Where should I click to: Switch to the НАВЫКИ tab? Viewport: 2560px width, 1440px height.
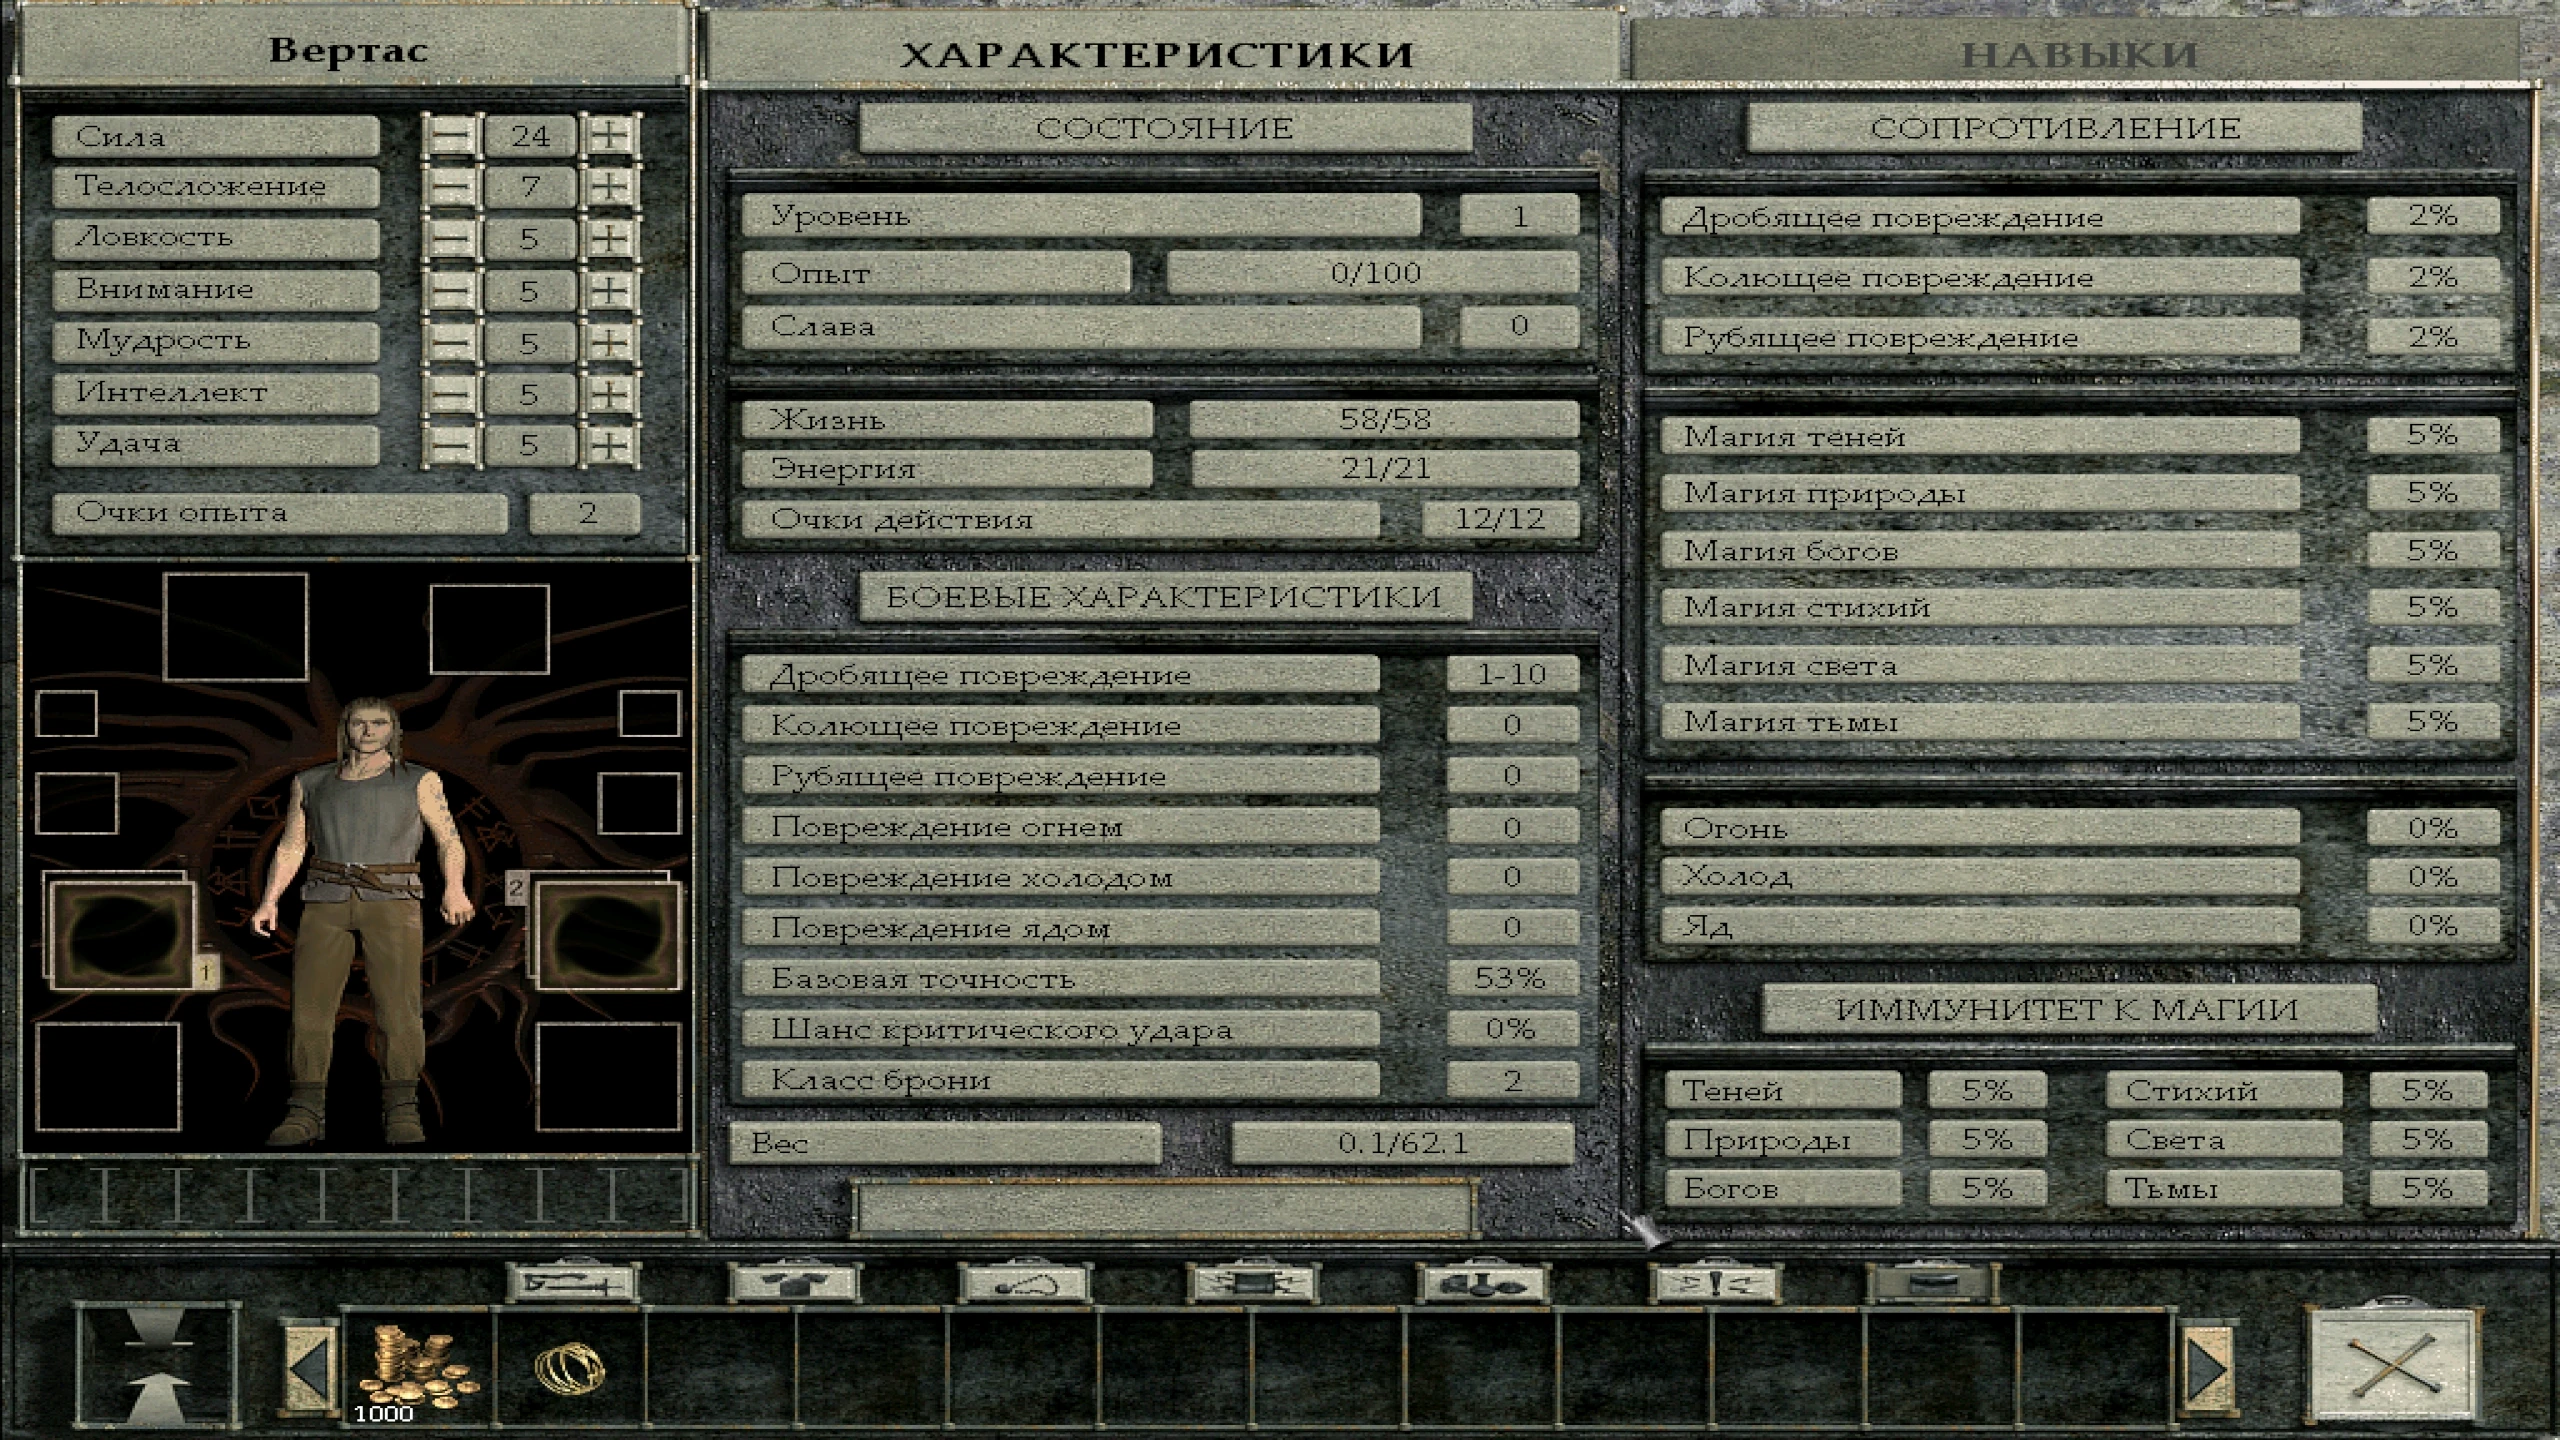coord(2078,54)
